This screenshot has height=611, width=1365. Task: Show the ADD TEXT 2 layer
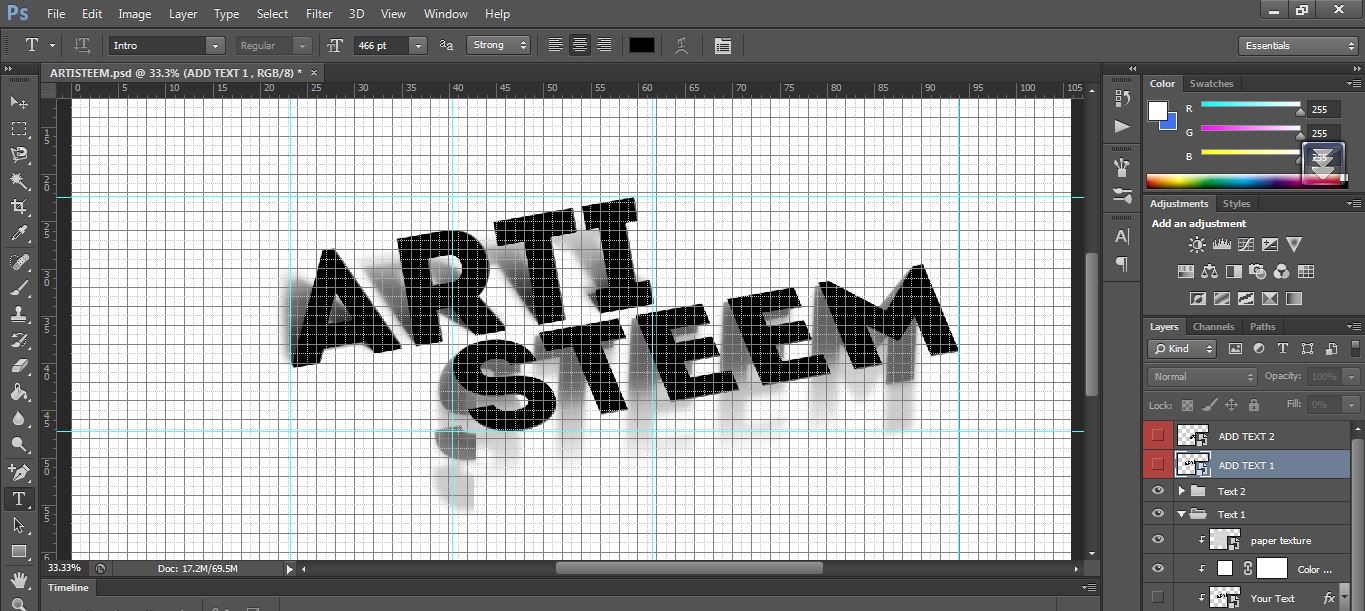[1158, 436]
